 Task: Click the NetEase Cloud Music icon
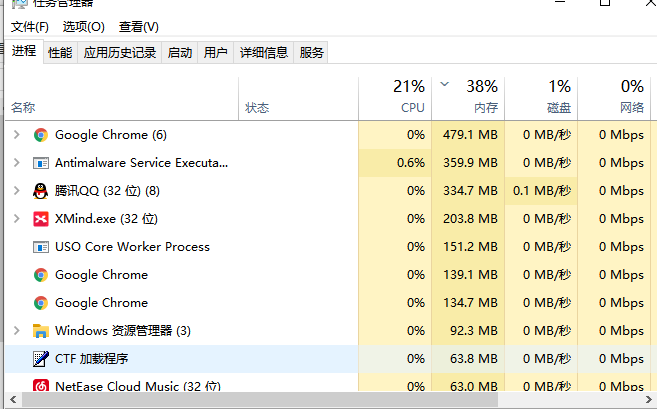41,386
